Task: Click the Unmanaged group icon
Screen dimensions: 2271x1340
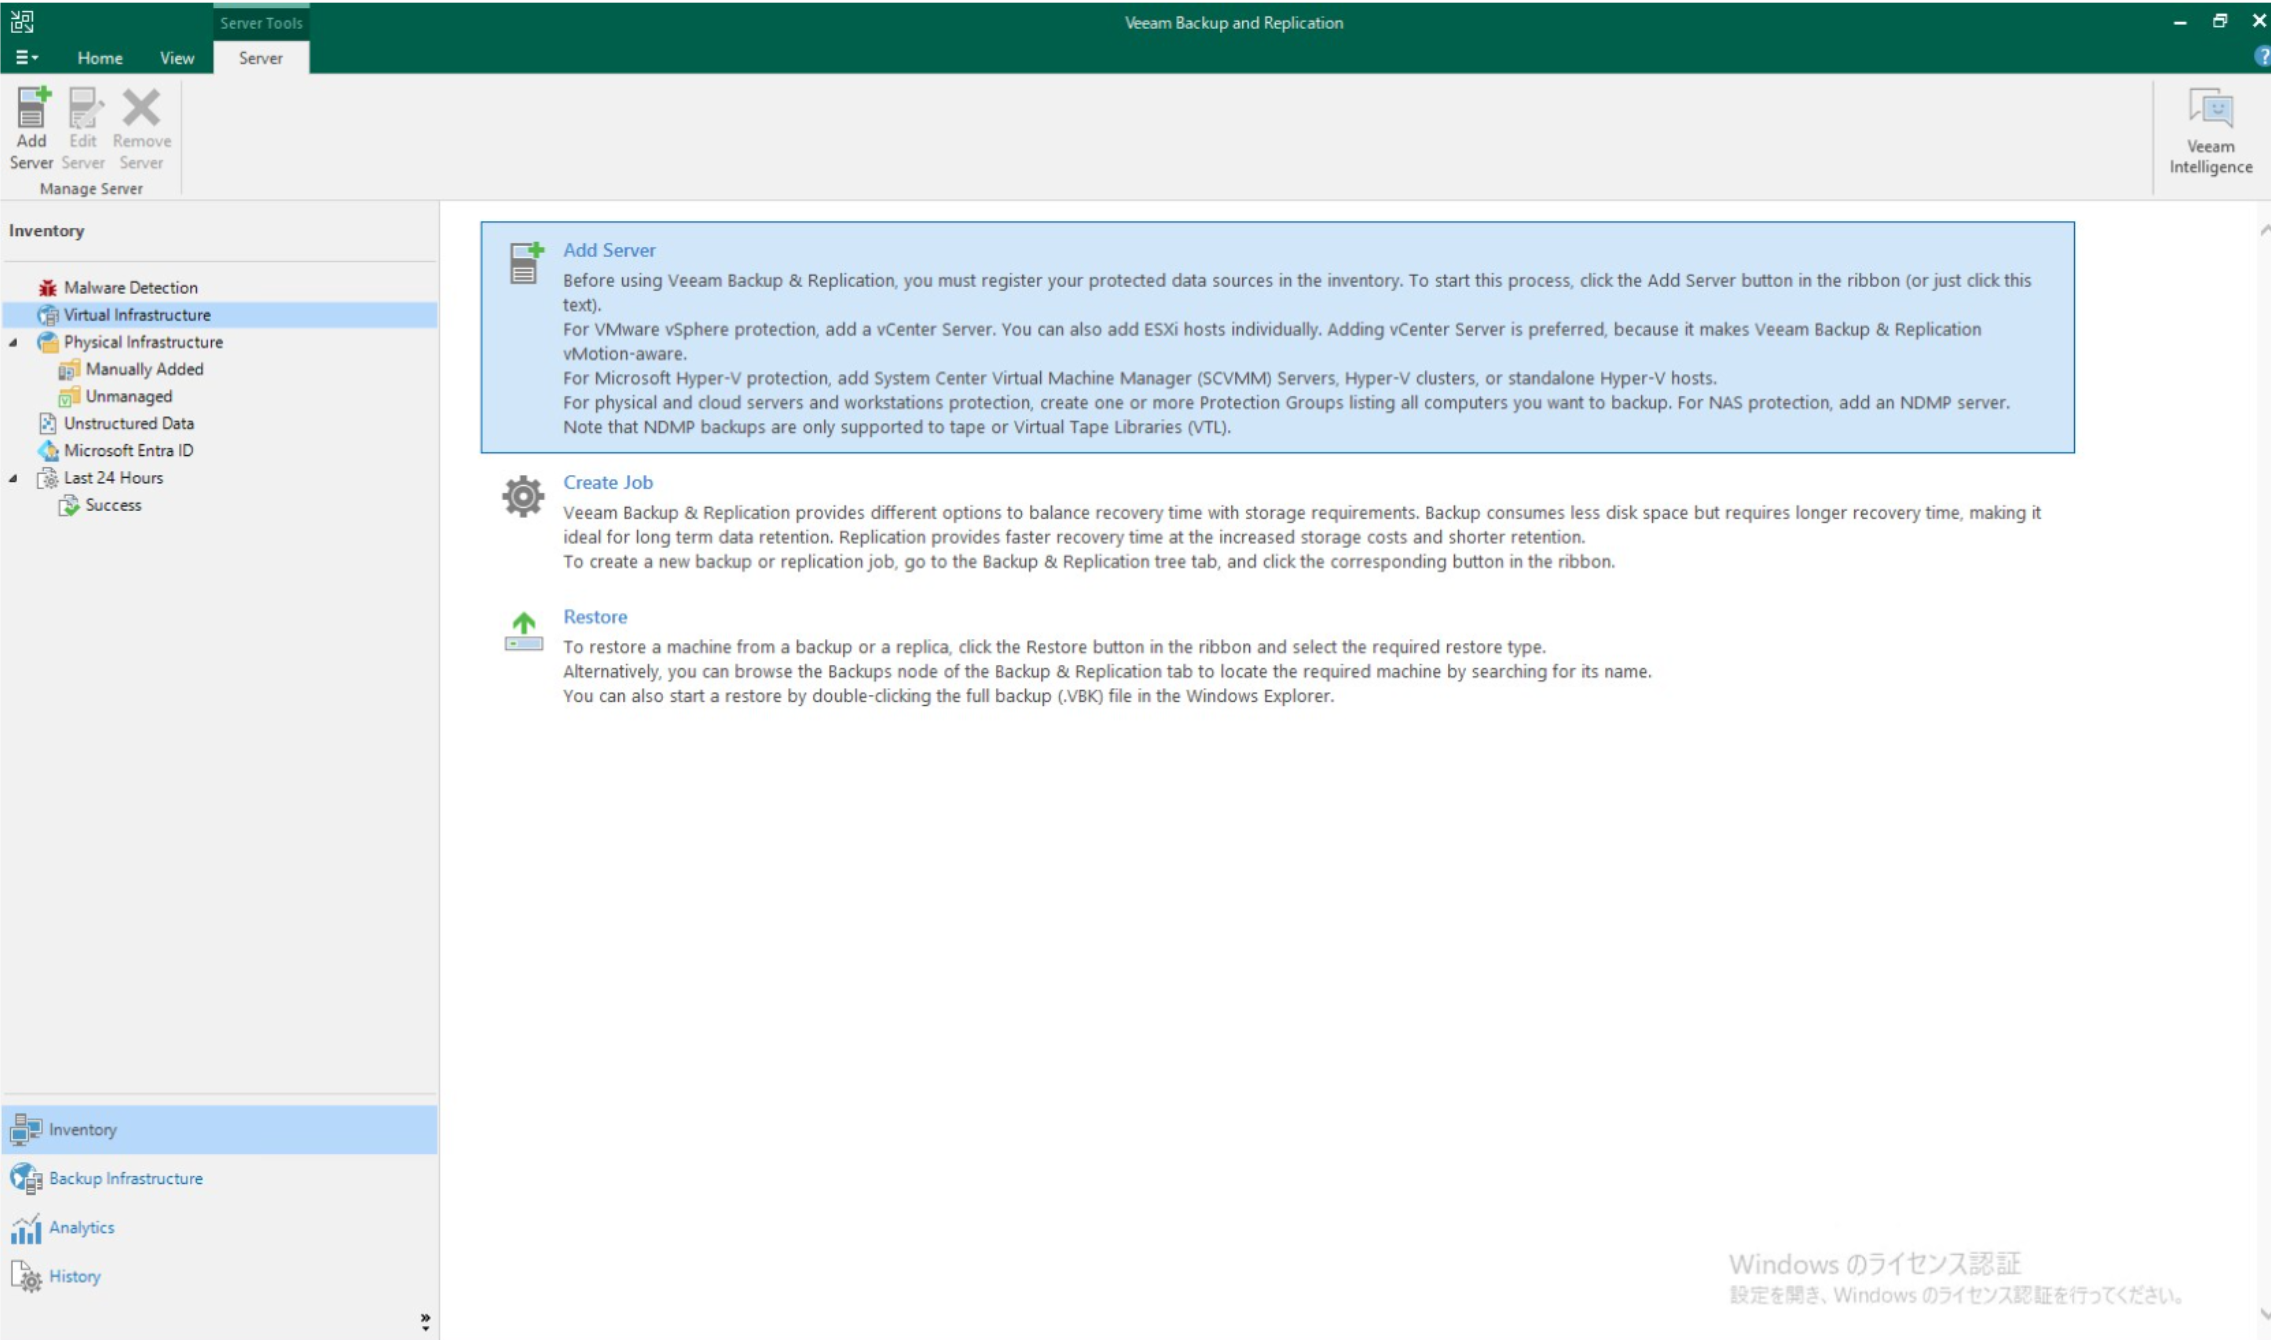Action: [69, 396]
